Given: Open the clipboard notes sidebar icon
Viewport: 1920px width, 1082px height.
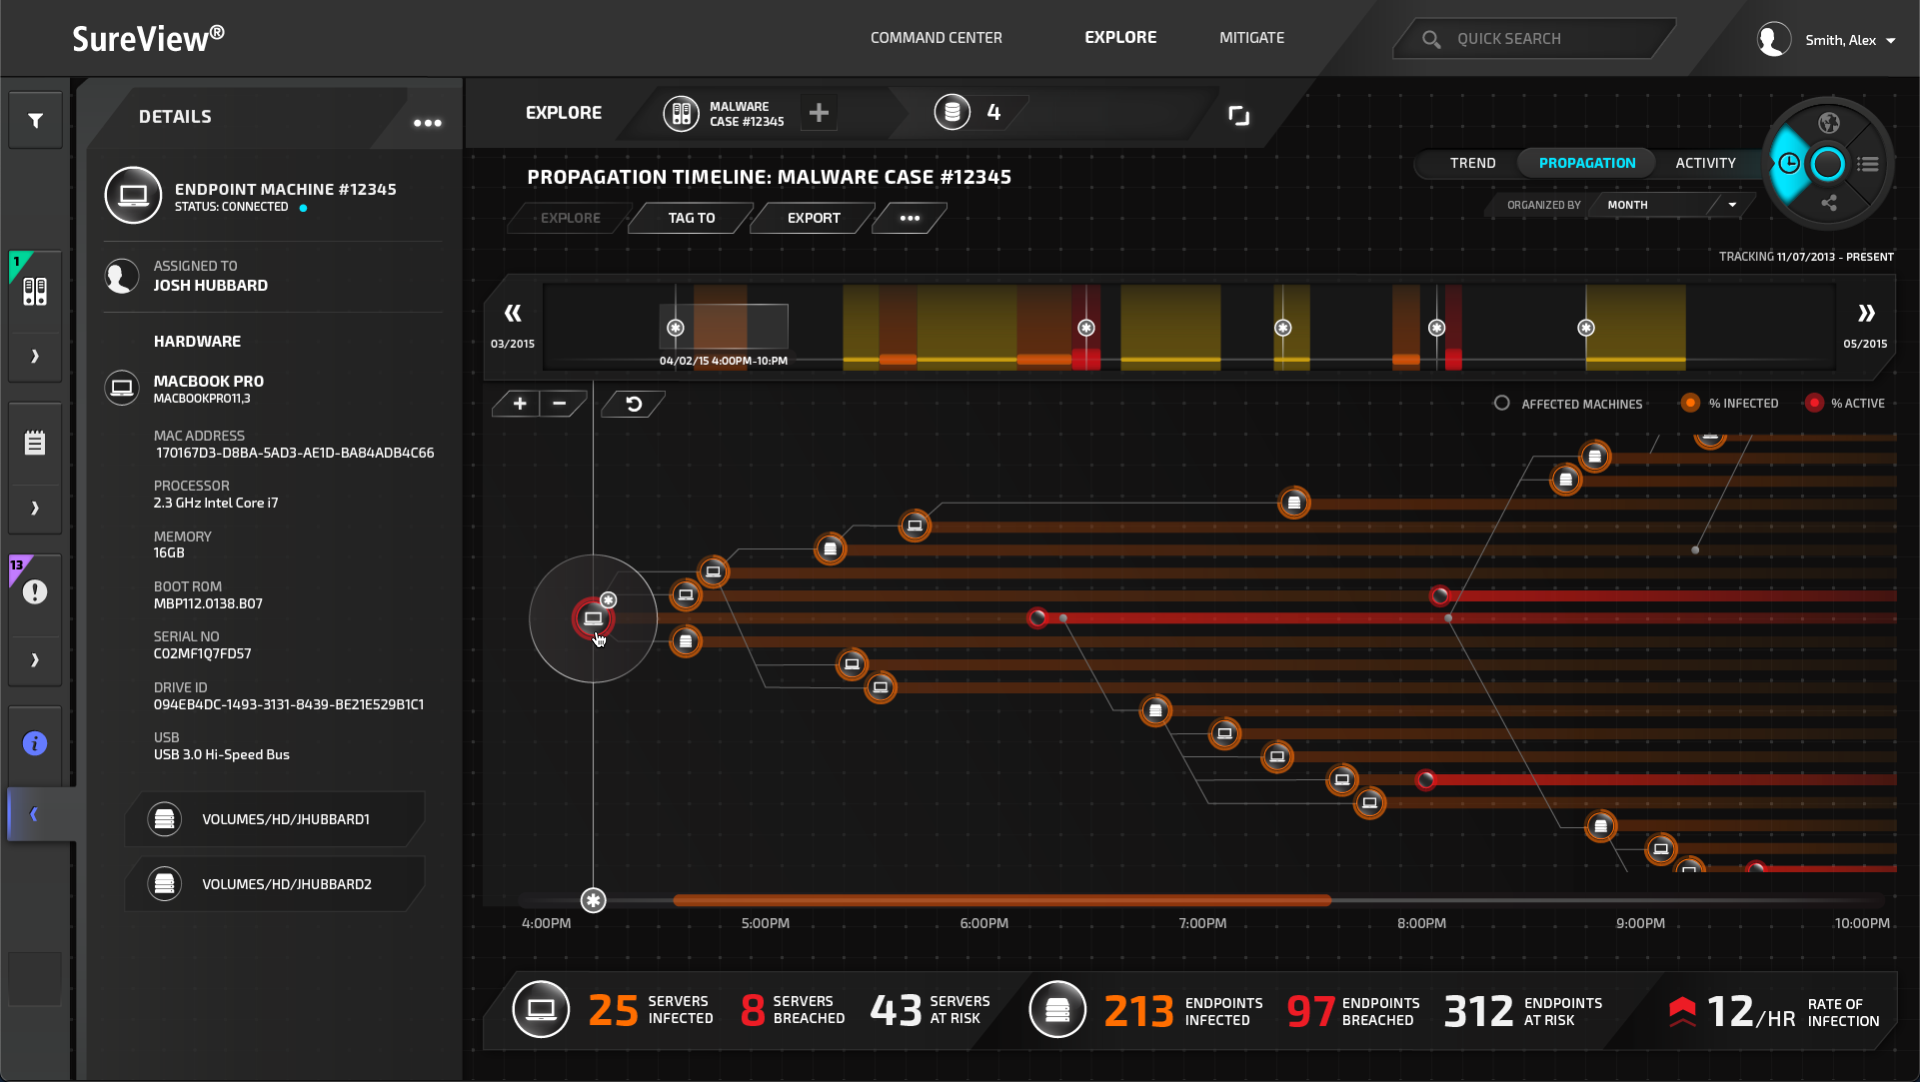Looking at the screenshot, I should click(35, 443).
